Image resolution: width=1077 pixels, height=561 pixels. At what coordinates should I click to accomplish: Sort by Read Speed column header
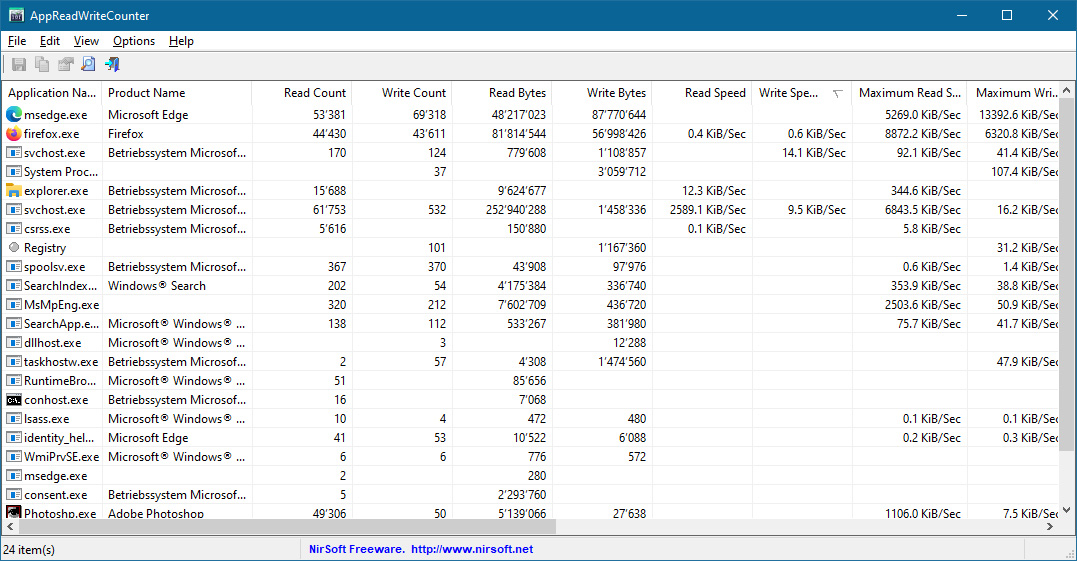coord(702,93)
